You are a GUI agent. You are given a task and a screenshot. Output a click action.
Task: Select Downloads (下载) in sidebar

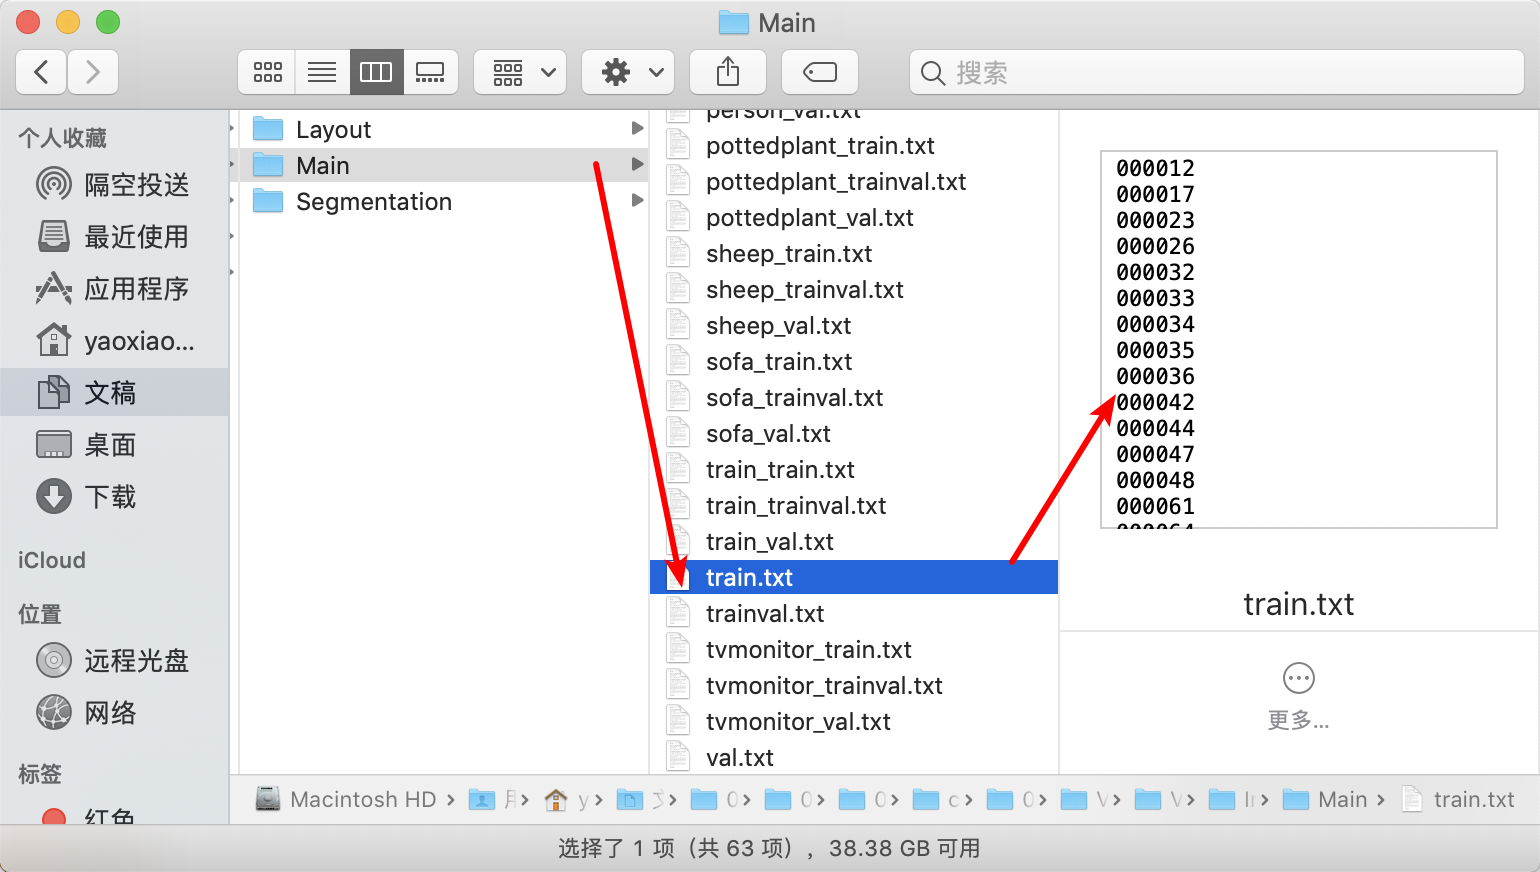tap(110, 497)
